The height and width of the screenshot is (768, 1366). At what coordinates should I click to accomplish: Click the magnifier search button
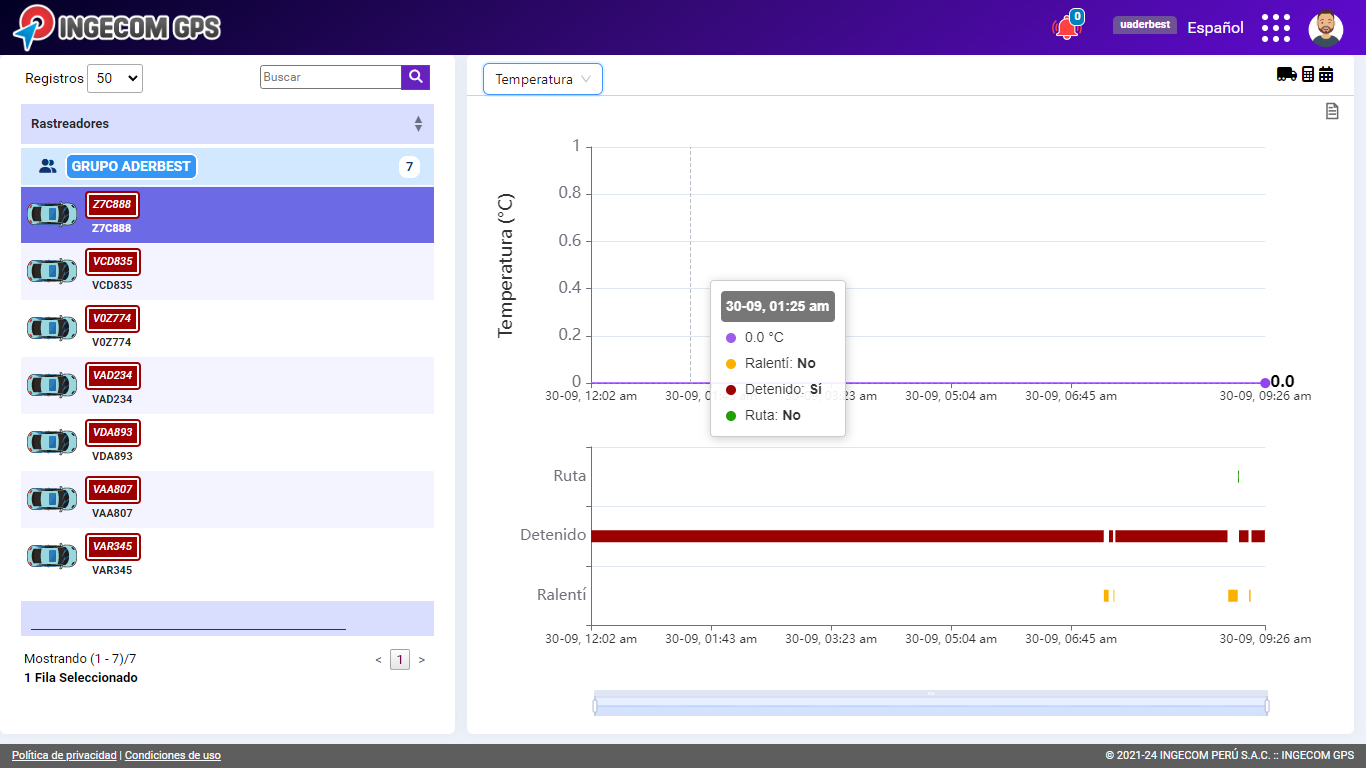coord(415,77)
